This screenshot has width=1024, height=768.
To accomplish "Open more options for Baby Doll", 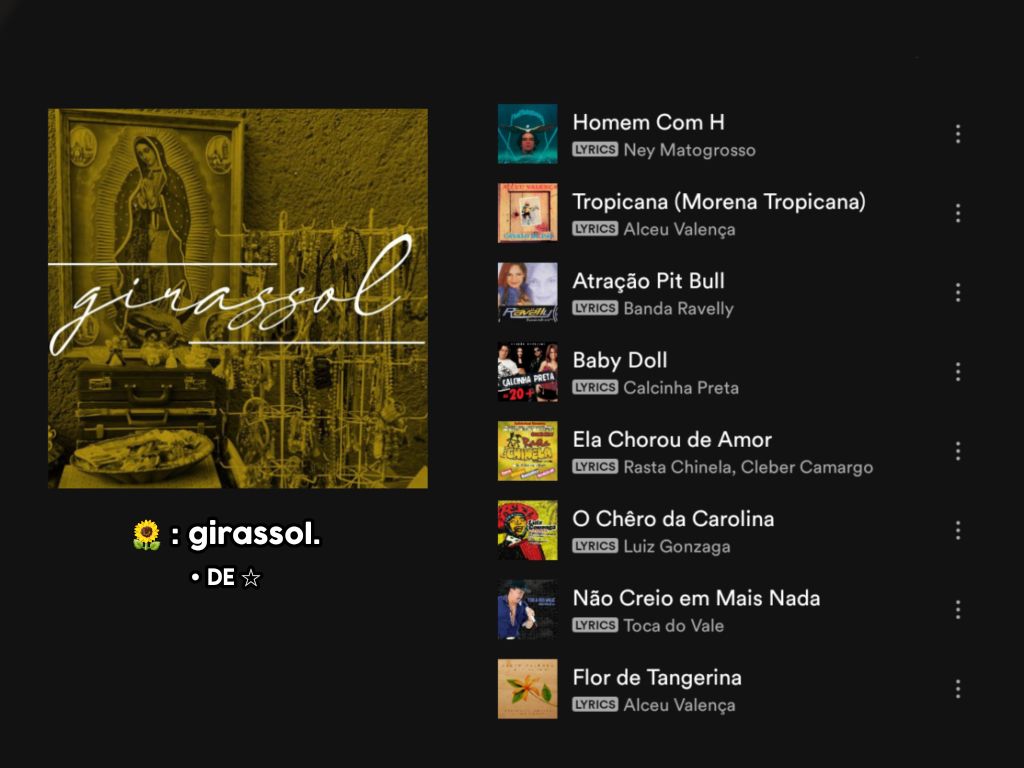I will [957, 372].
